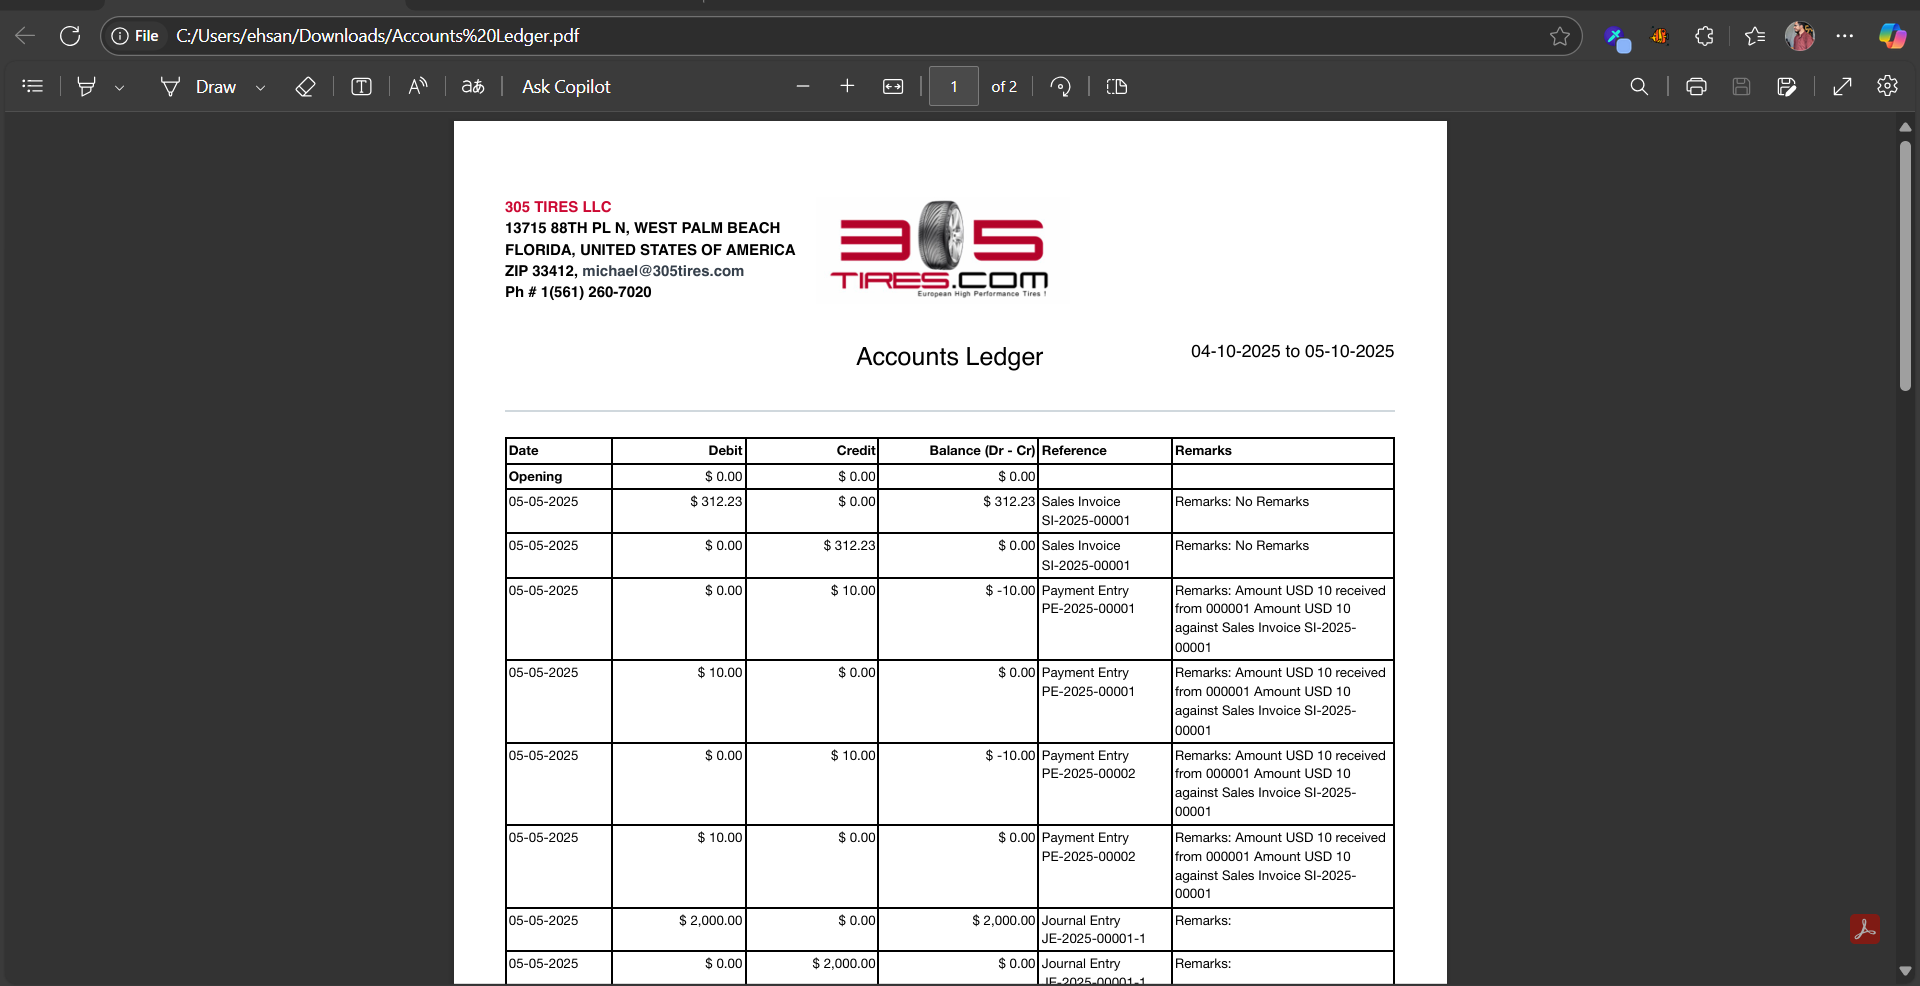Image resolution: width=1920 pixels, height=986 pixels.
Task: Click the 305 Tires logo image
Action: coord(939,249)
